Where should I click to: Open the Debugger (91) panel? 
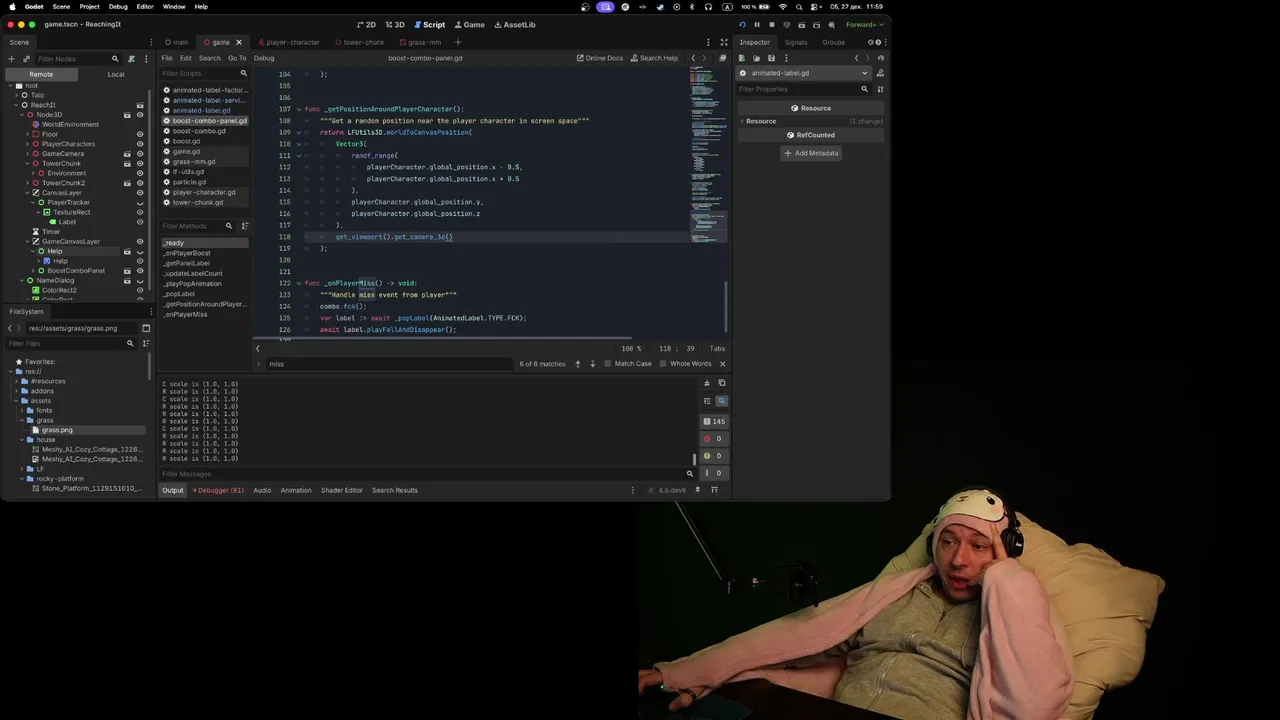[x=219, y=490]
